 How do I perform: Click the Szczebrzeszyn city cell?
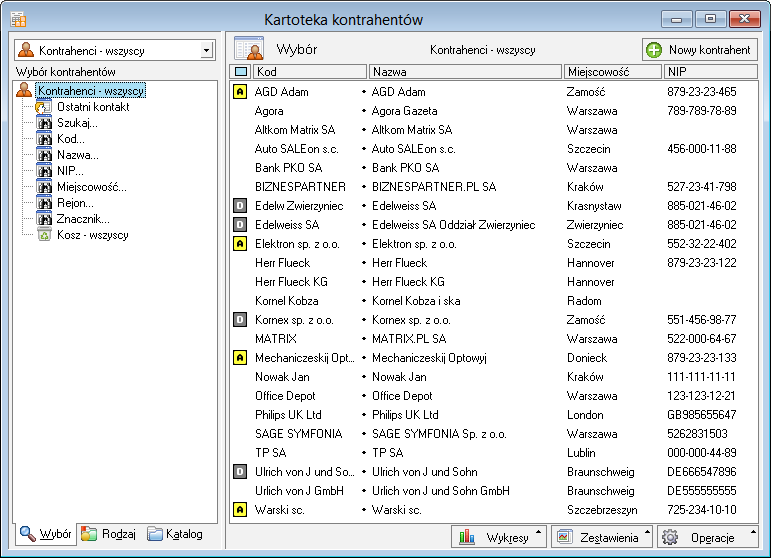click(602, 510)
